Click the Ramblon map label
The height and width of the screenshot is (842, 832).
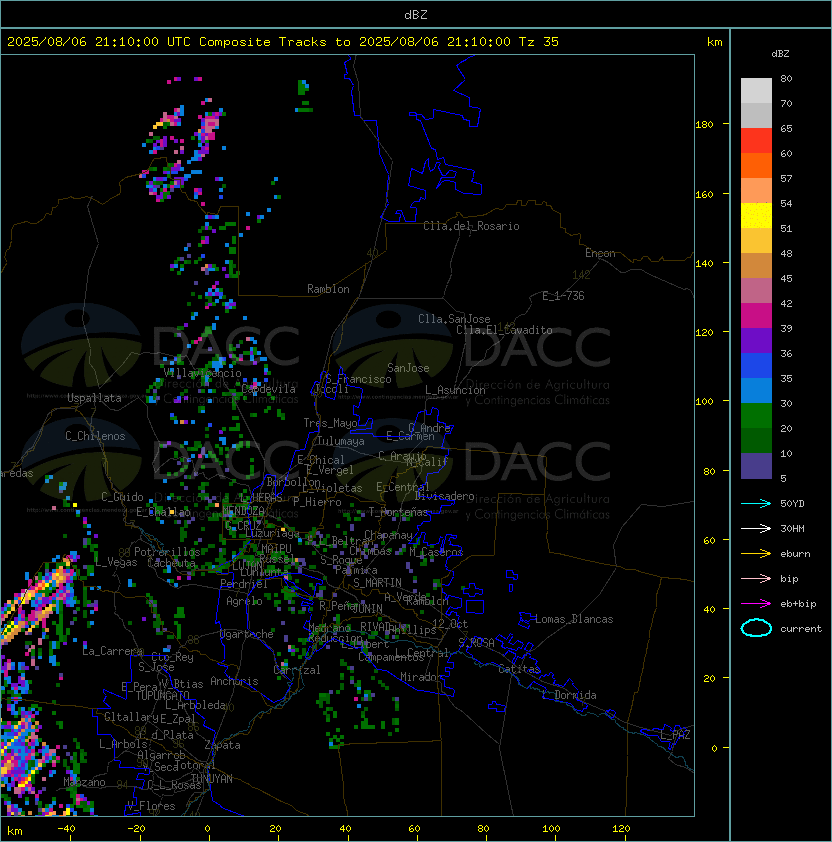pos(328,289)
